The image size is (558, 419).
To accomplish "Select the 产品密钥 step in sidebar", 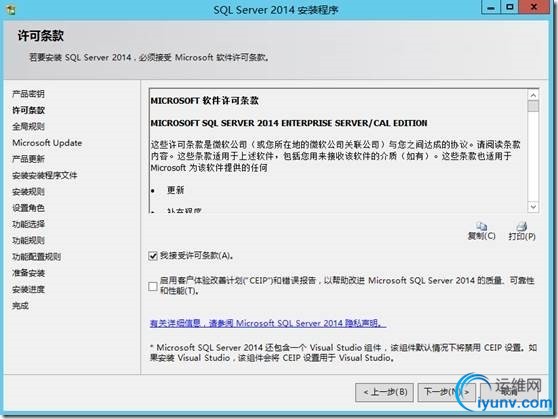I will 28,94.
